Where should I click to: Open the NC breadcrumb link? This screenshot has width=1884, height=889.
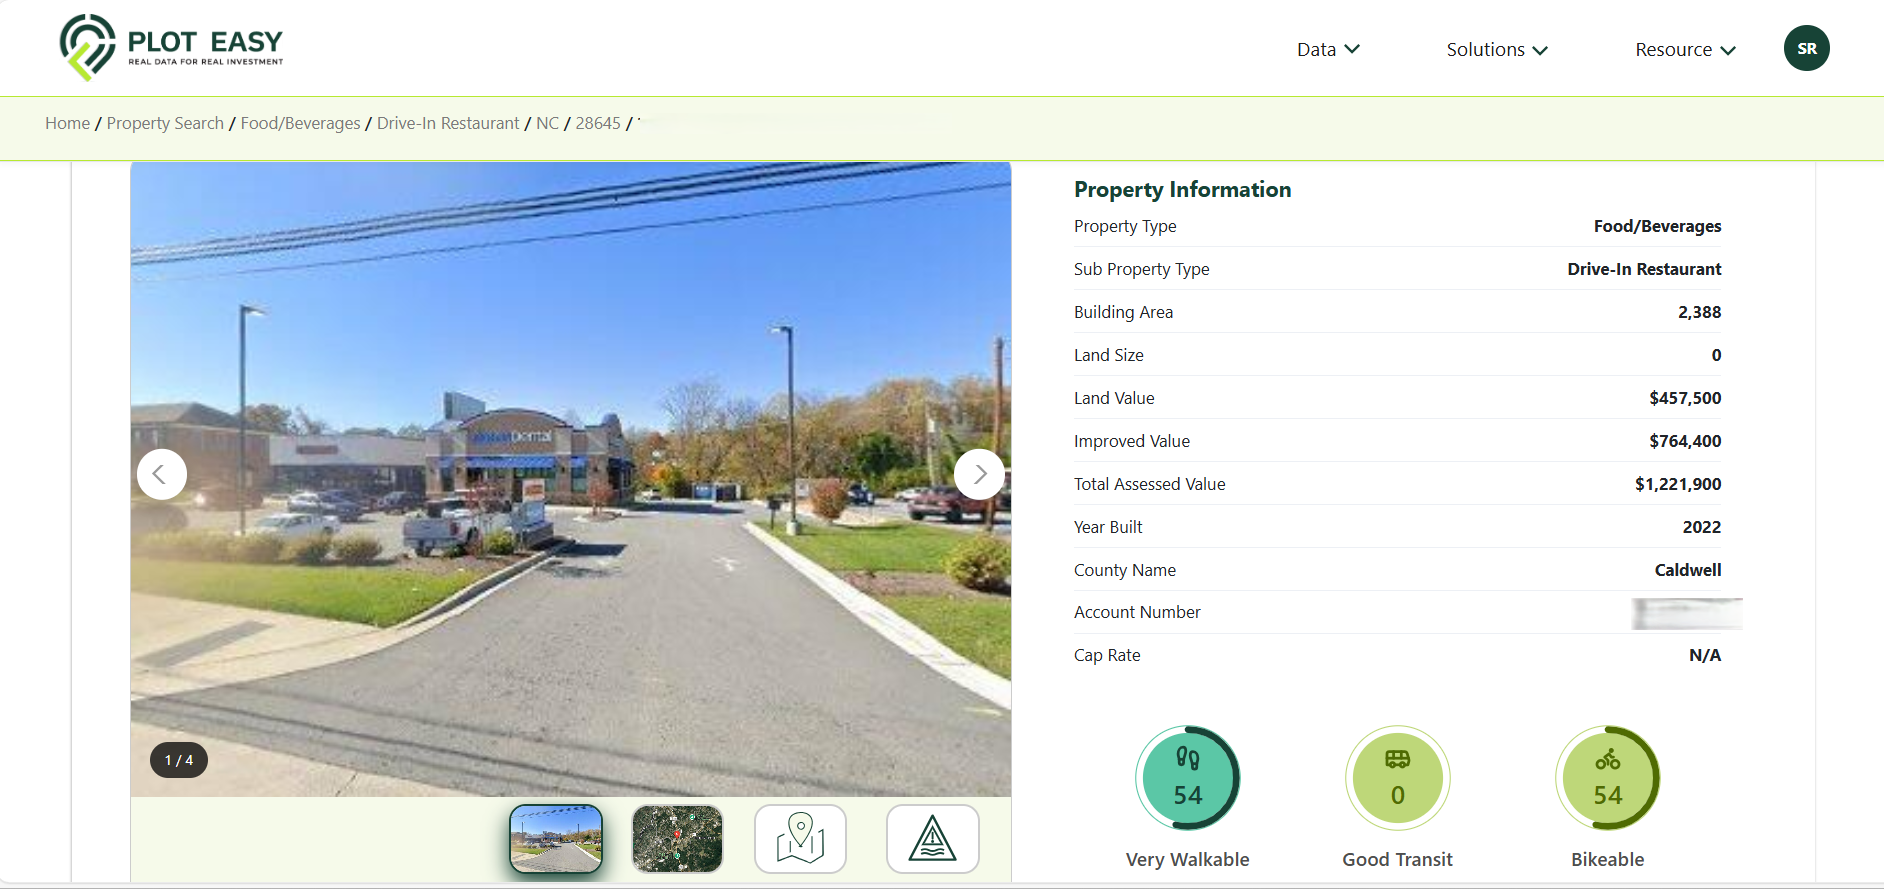547,123
